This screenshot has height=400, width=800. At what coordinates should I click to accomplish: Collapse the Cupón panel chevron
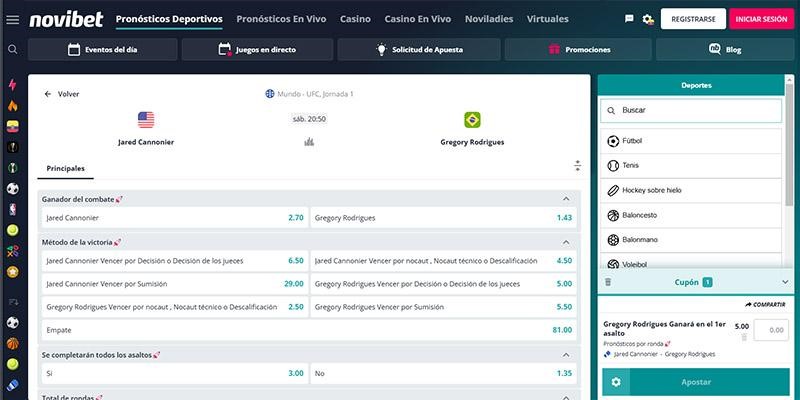point(785,282)
